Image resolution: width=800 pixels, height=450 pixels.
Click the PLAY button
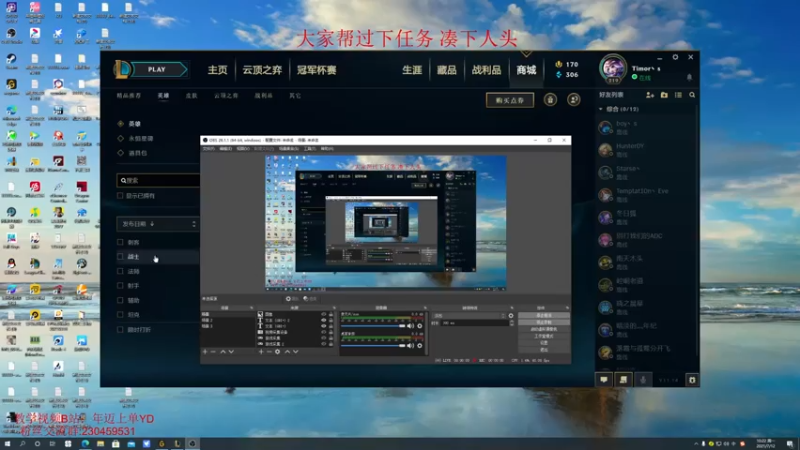tap(157, 69)
